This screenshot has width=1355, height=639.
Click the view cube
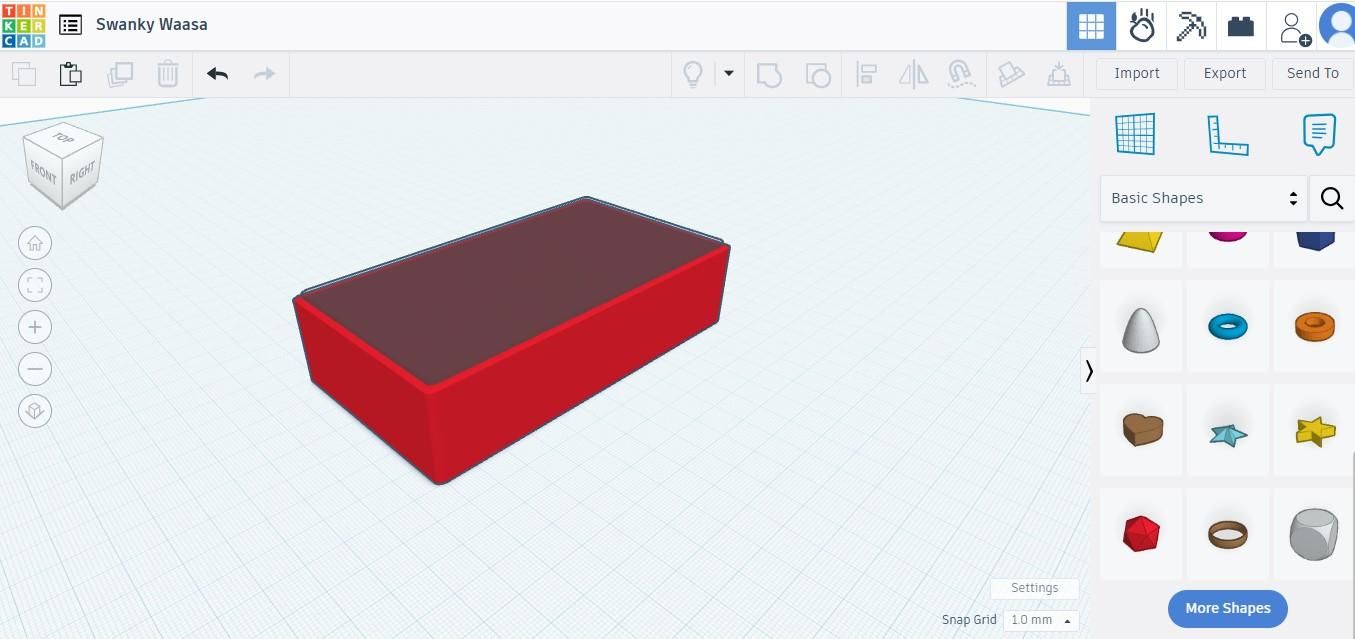(63, 165)
